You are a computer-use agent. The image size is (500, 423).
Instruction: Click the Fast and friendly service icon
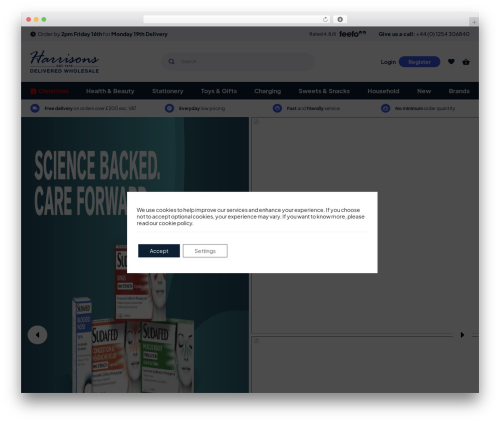[x=277, y=108]
